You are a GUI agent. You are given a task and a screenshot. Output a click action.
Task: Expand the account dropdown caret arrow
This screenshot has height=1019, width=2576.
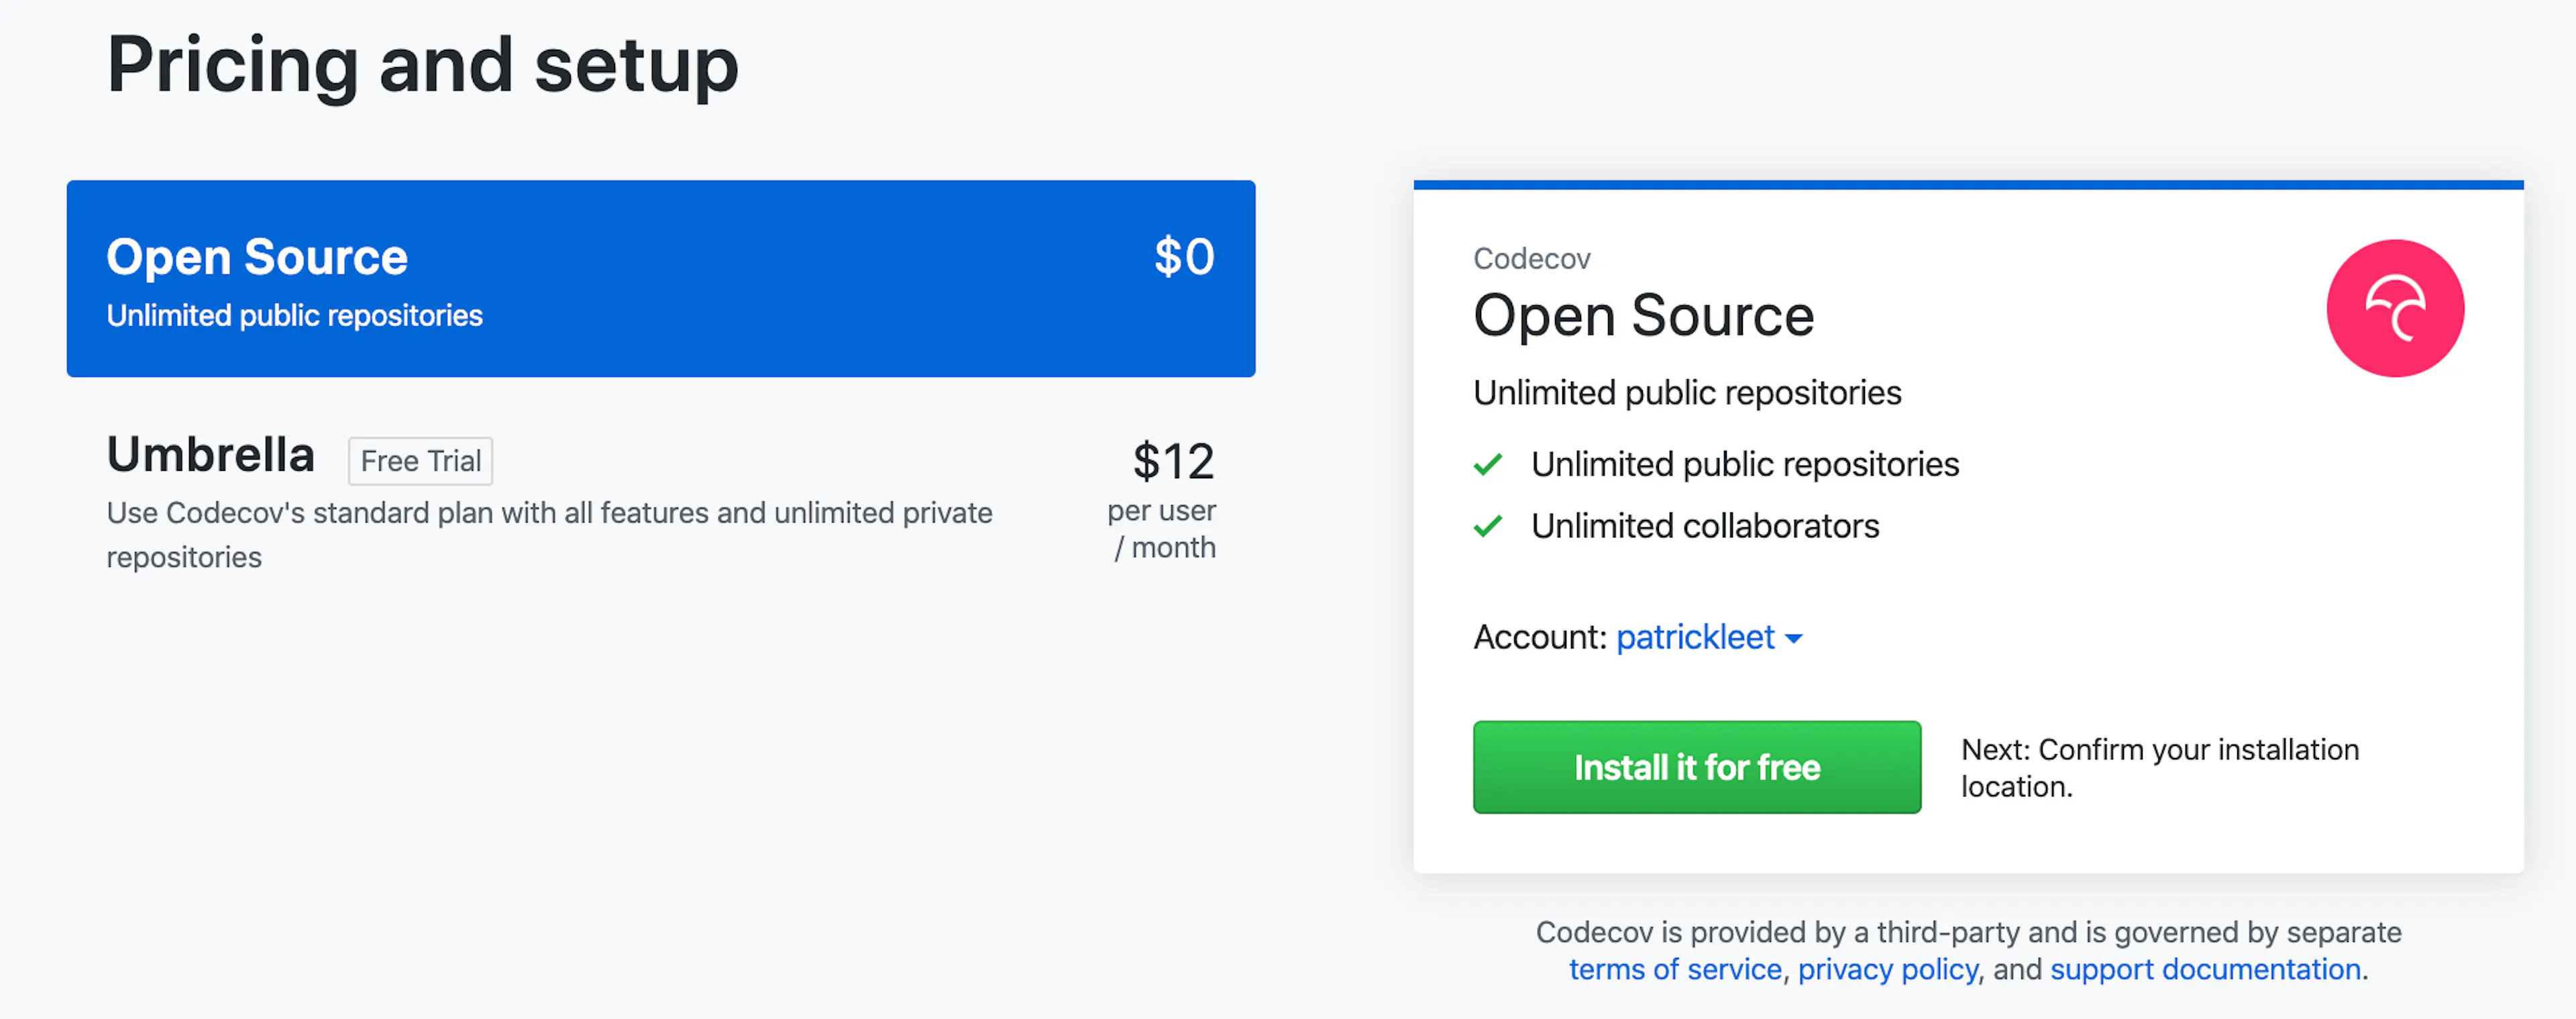1794,639
